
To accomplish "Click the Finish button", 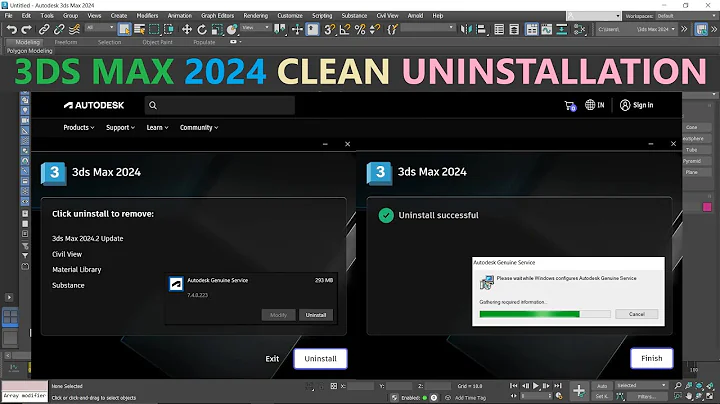I will point(652,358).
